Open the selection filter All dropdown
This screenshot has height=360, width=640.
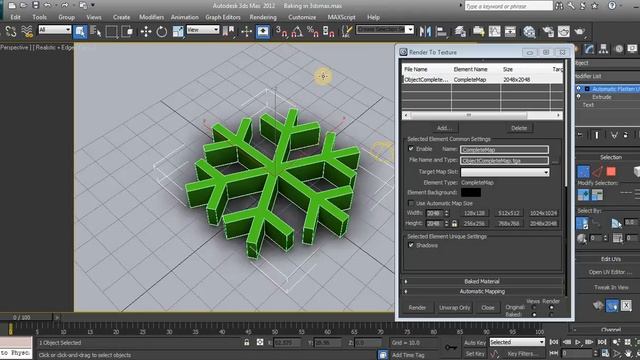55,30
